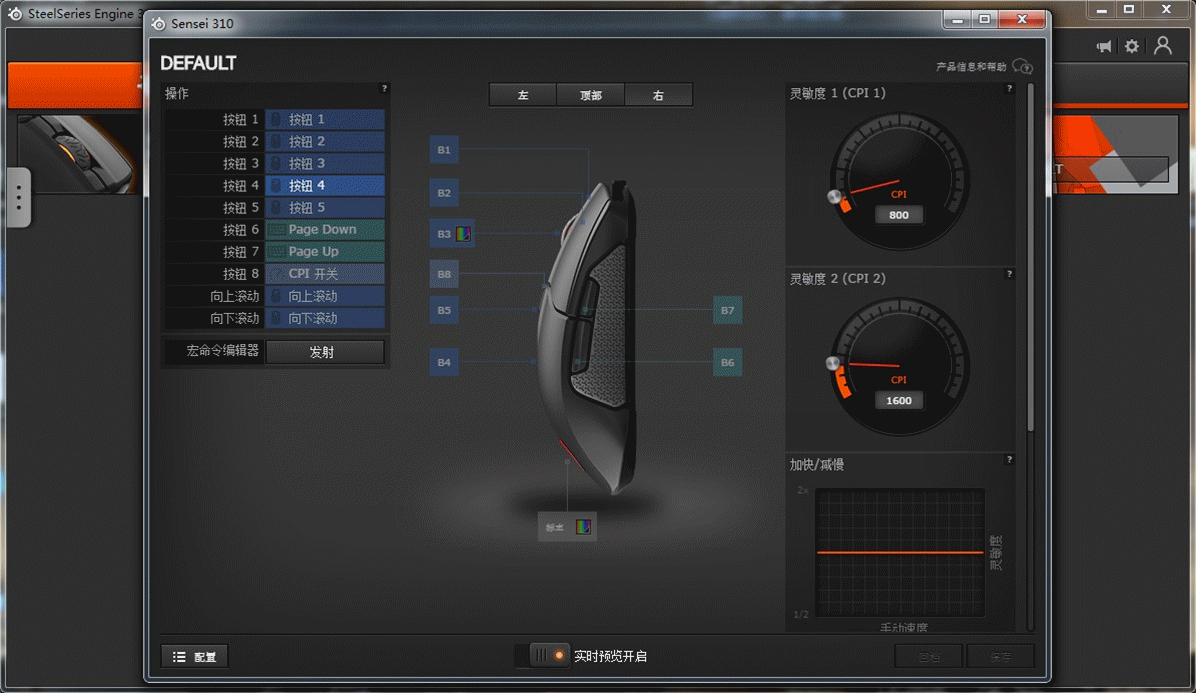Click the three-dot side handle in Engine window
The image size is (1196, 693).
tap(19, 197)
